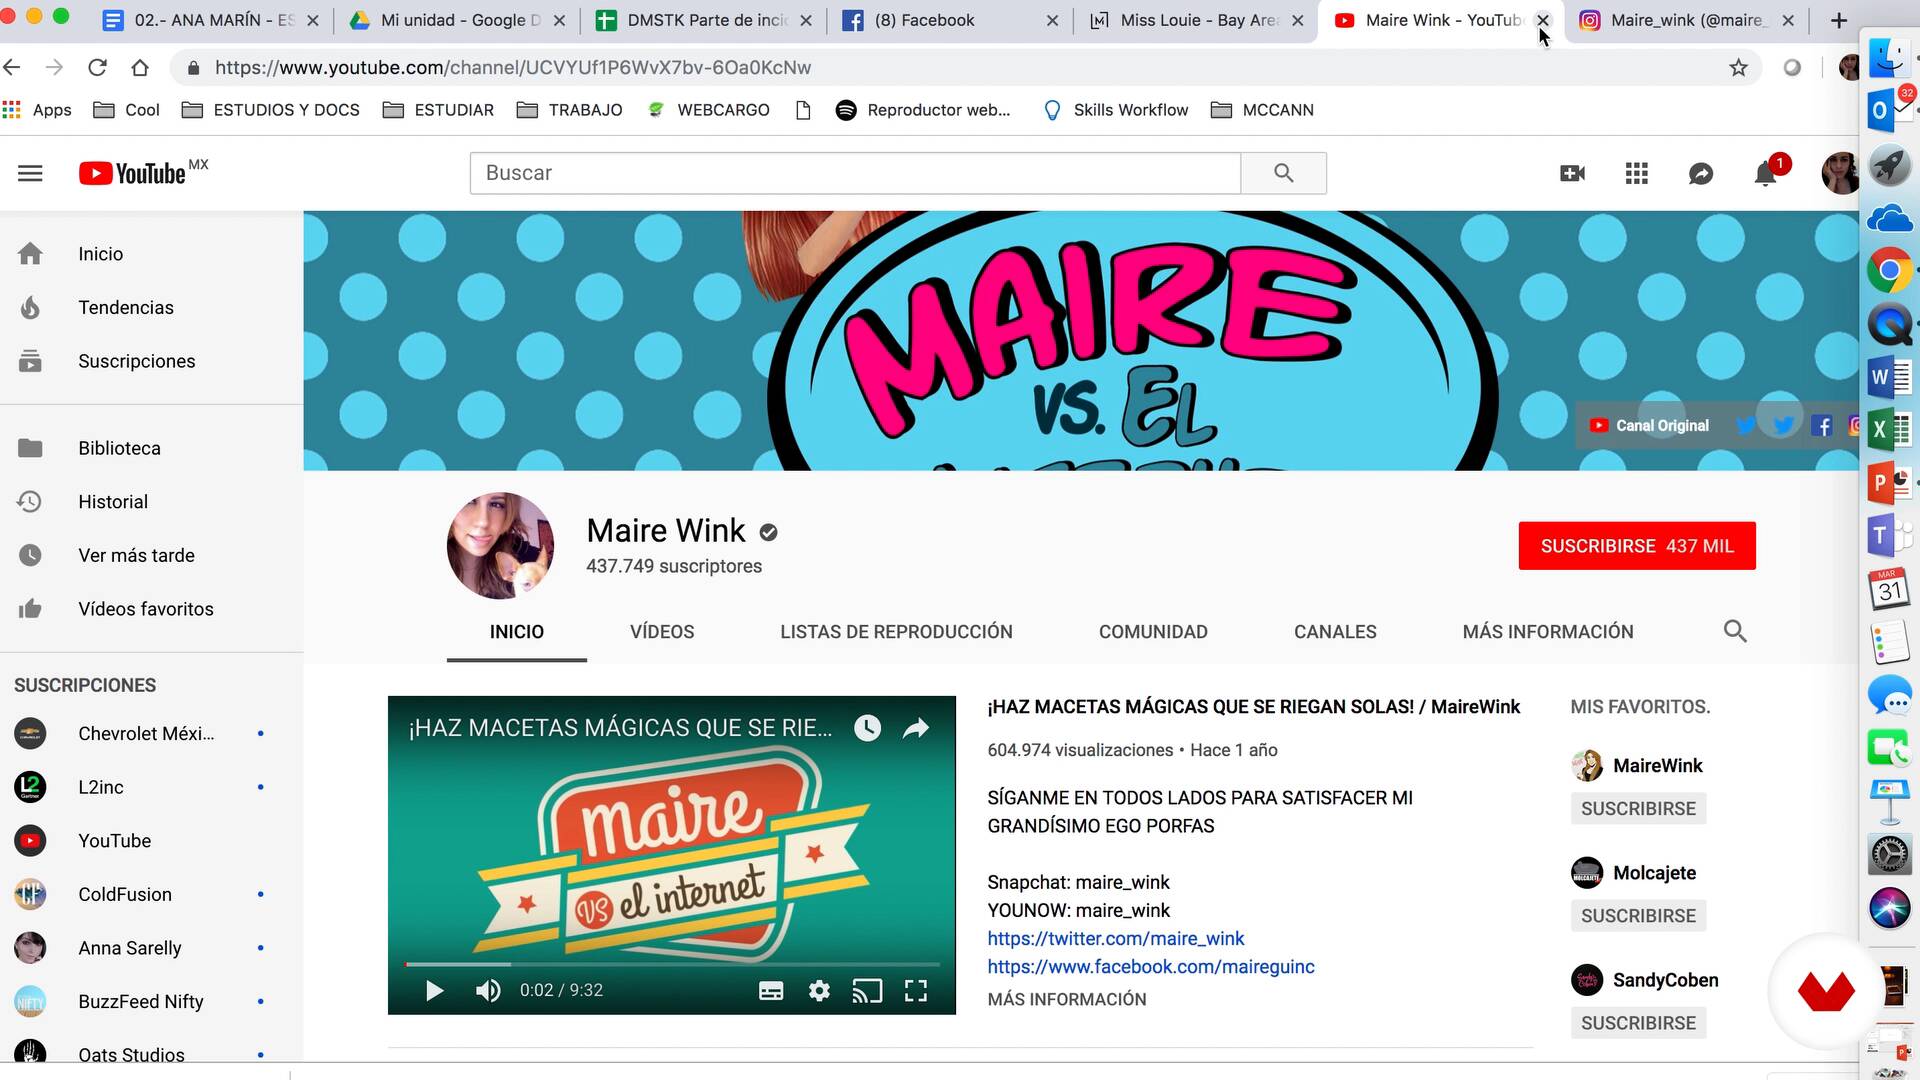Open the Facebook link on channel banner
Viewport: 1920px width, 1080px height.
(1822, 426)
